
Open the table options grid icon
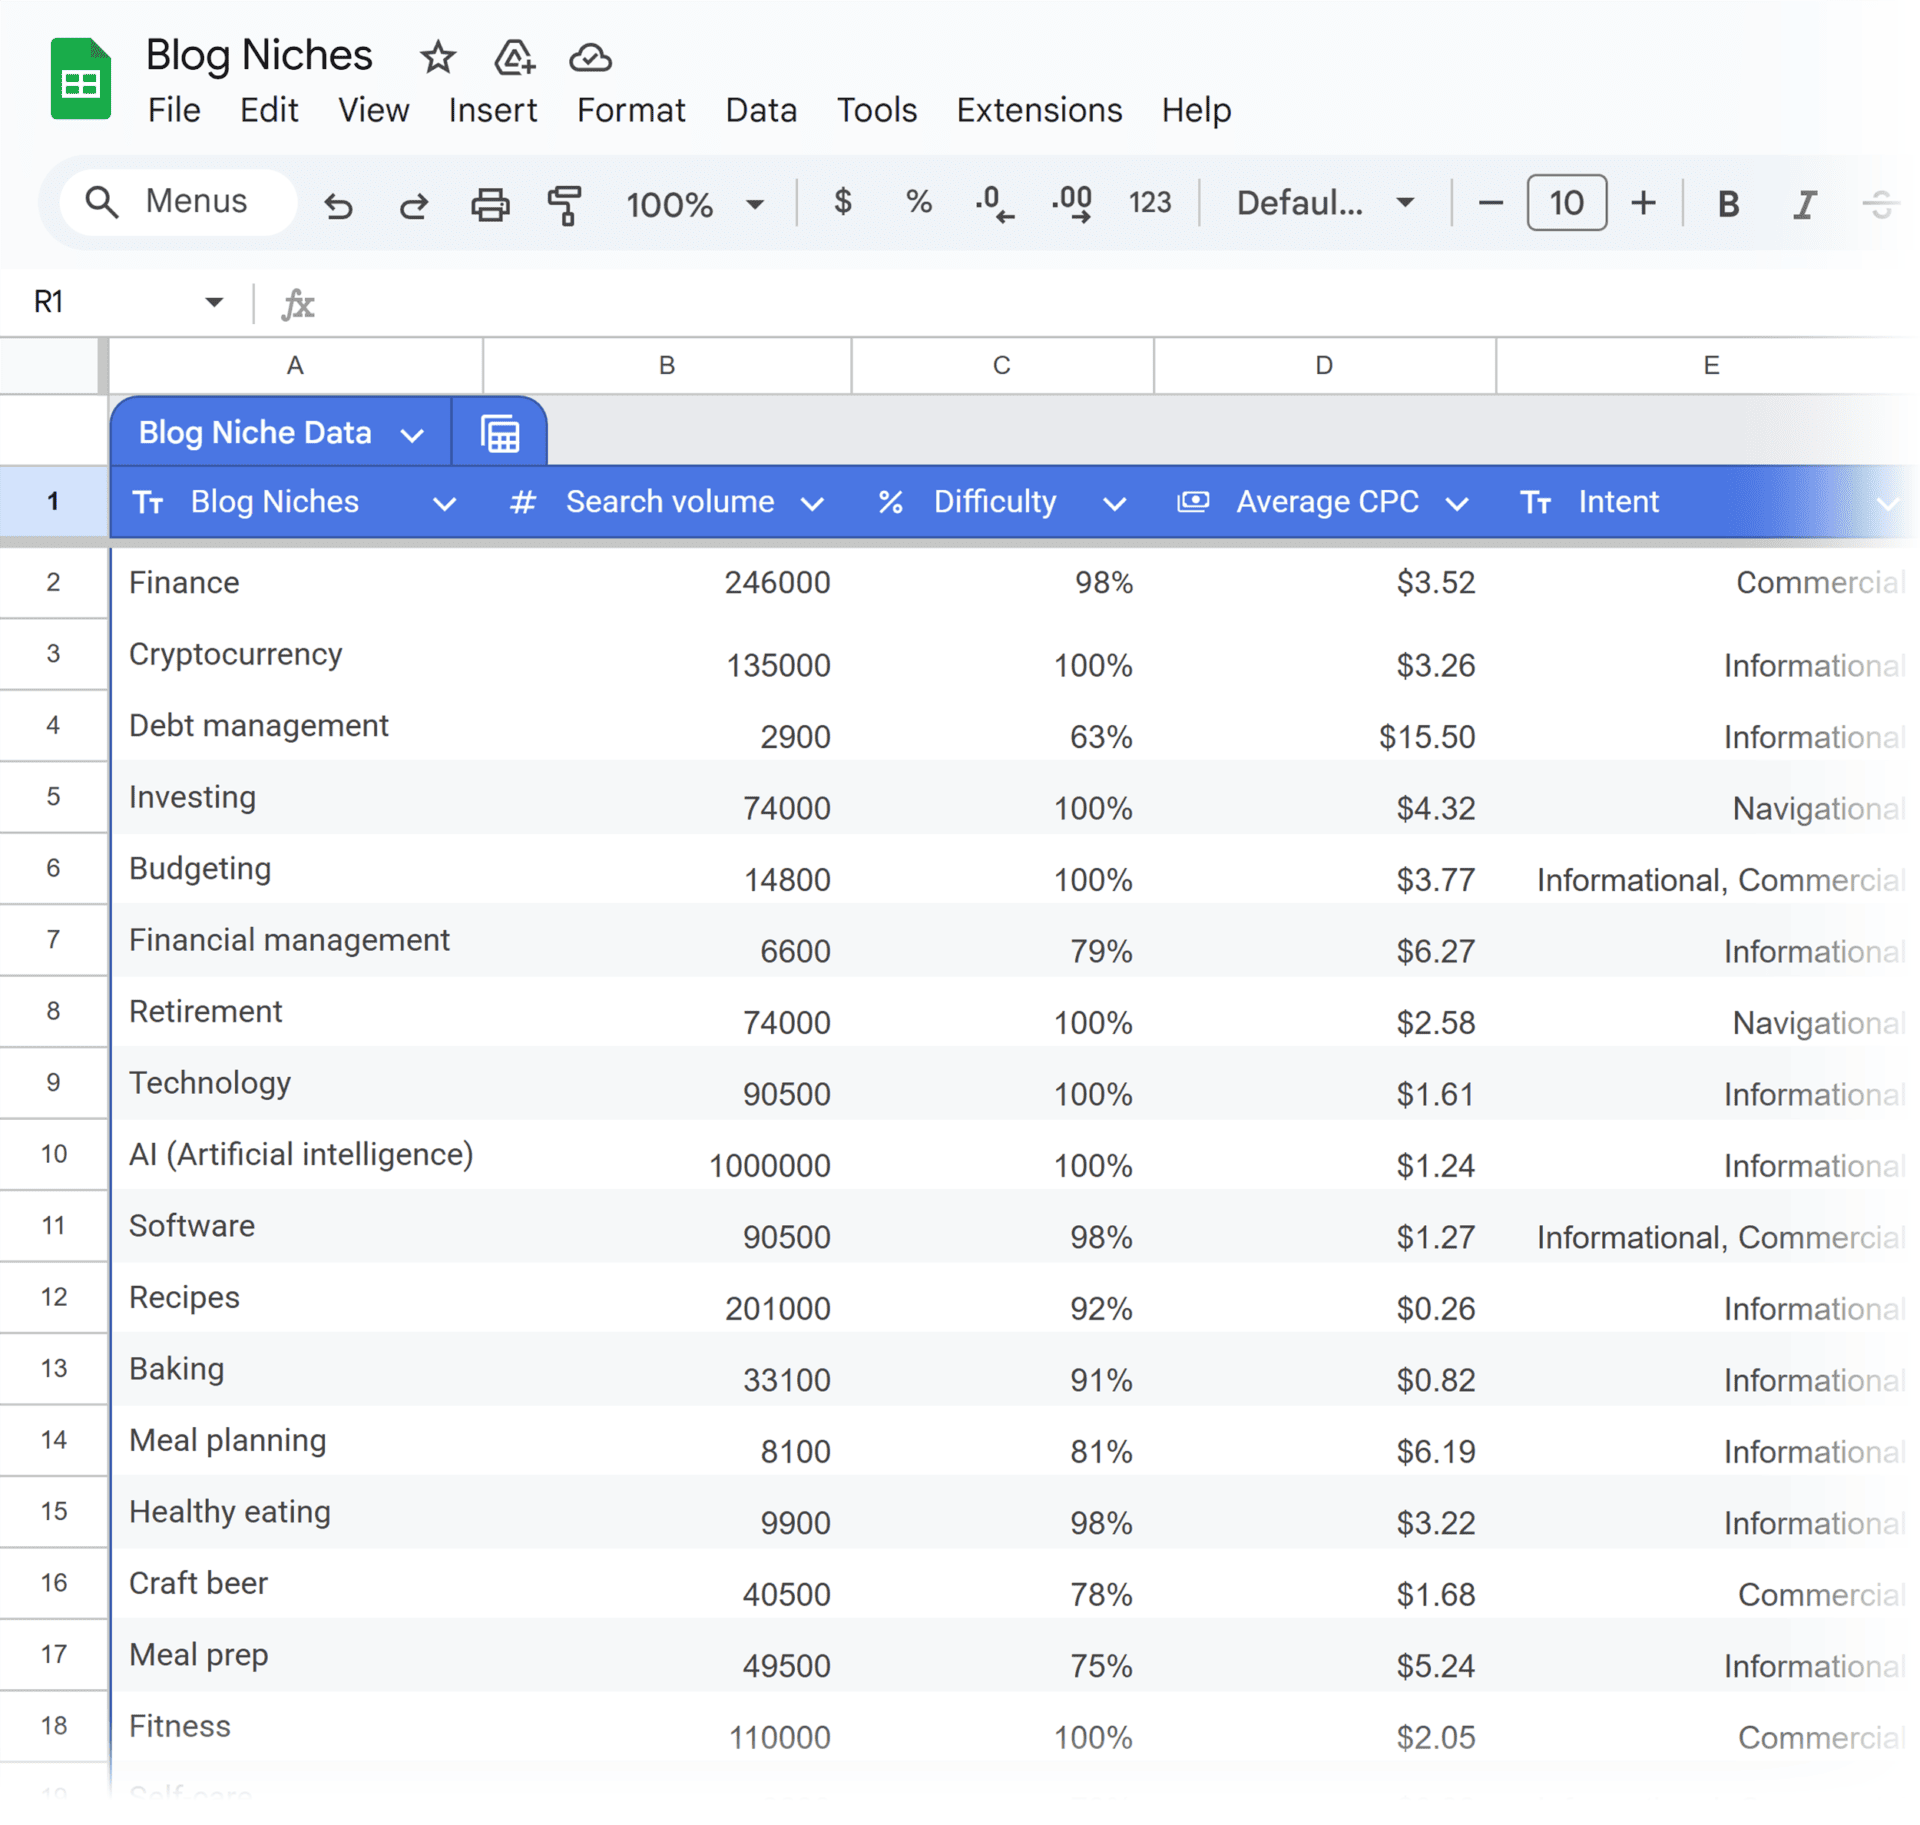tap(499, 432)
